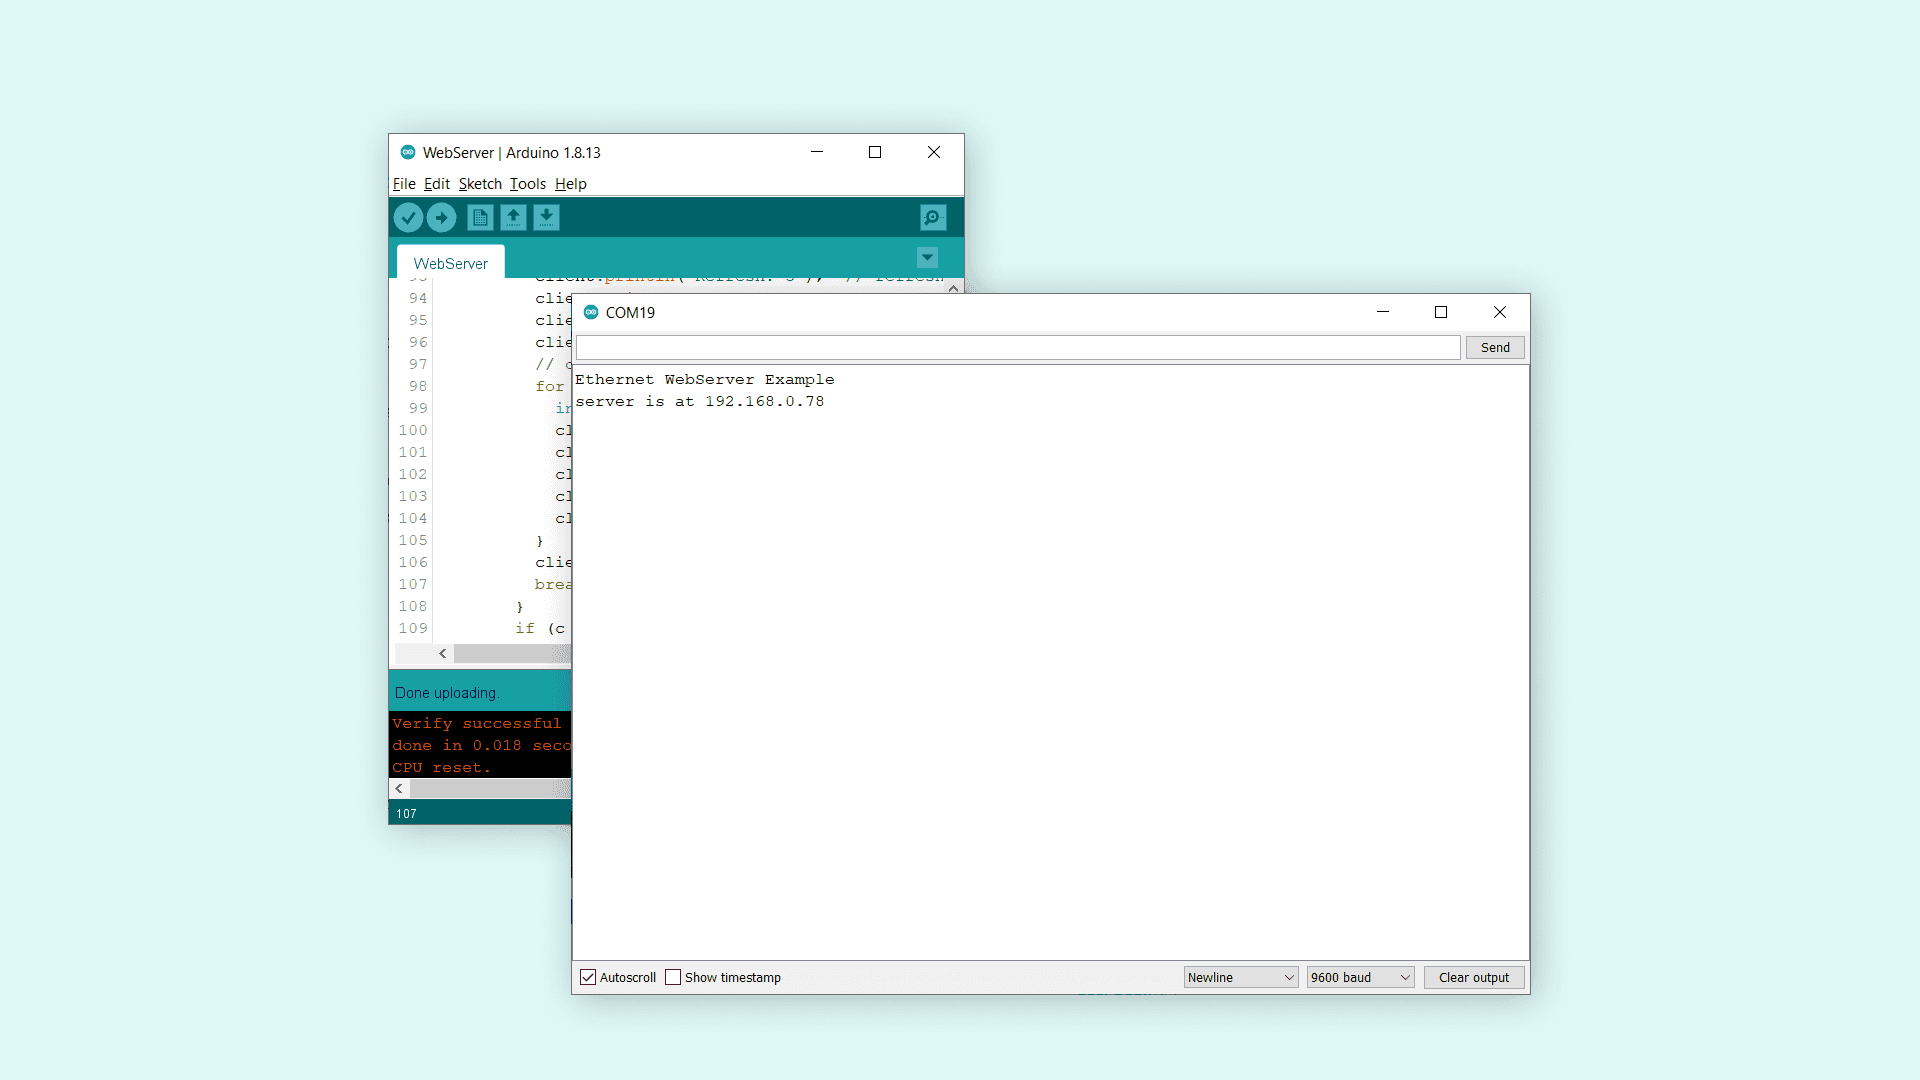Click the Clear output button

click(x=1473, y=977)
